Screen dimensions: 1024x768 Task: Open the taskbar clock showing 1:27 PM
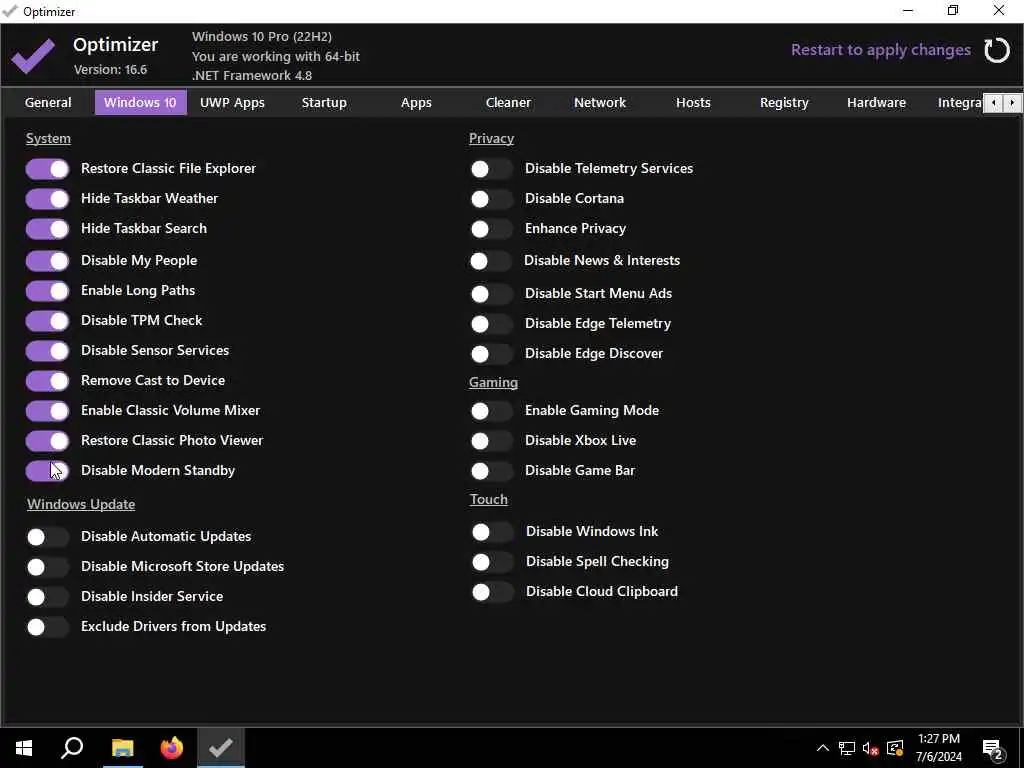tap(938, 748)
